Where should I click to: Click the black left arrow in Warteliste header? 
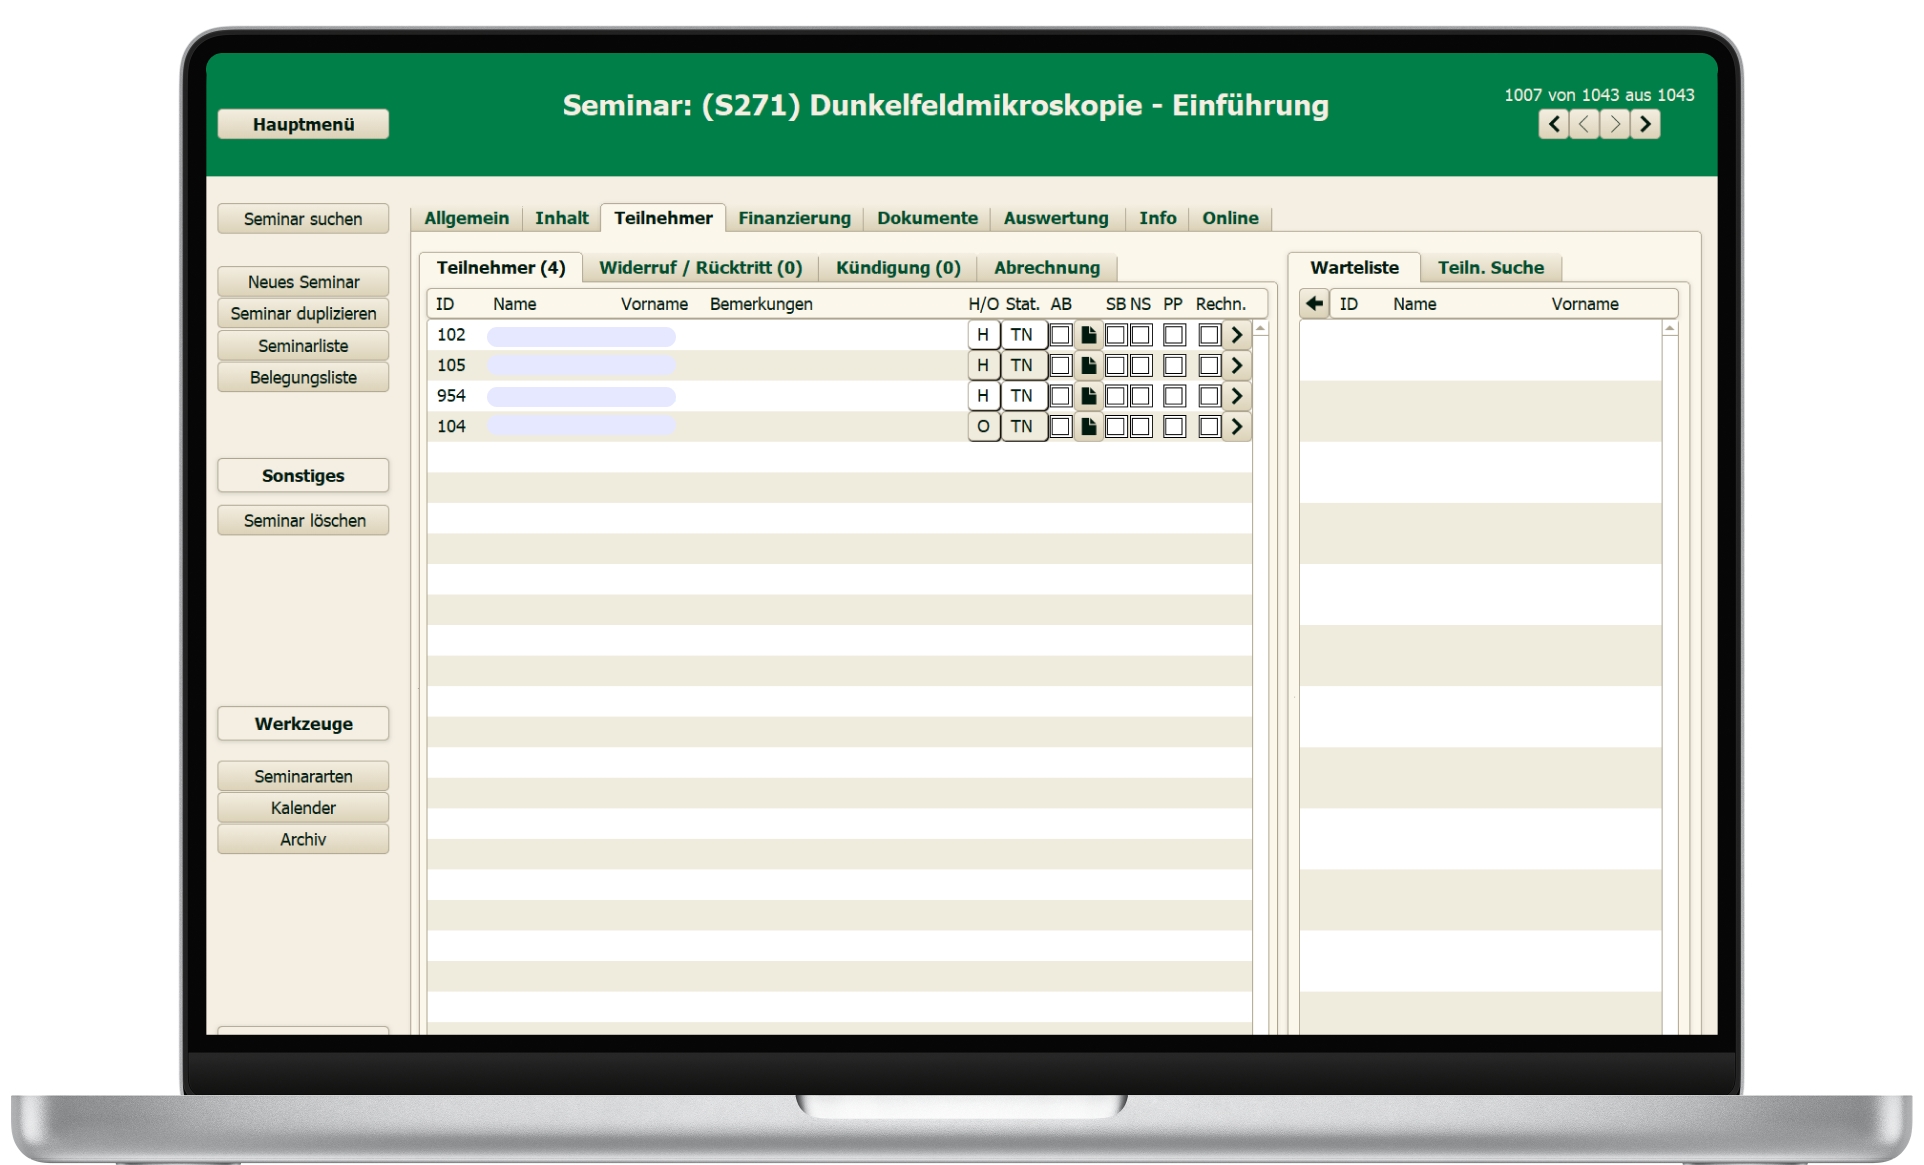pyautogui.click(x=1314, y=303)
